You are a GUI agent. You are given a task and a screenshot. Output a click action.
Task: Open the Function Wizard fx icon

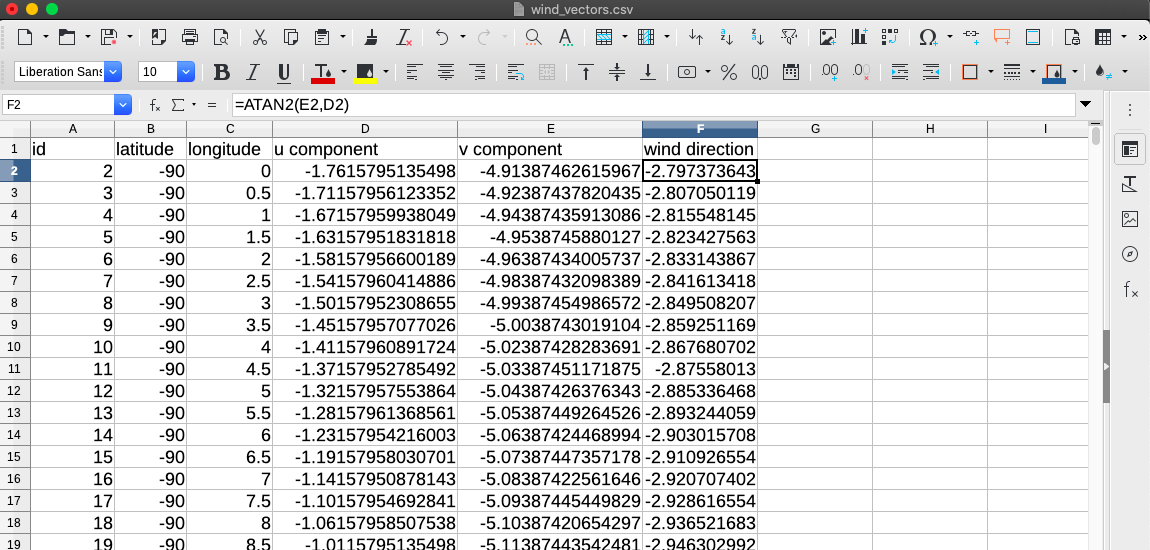click(x=155, y=105)
